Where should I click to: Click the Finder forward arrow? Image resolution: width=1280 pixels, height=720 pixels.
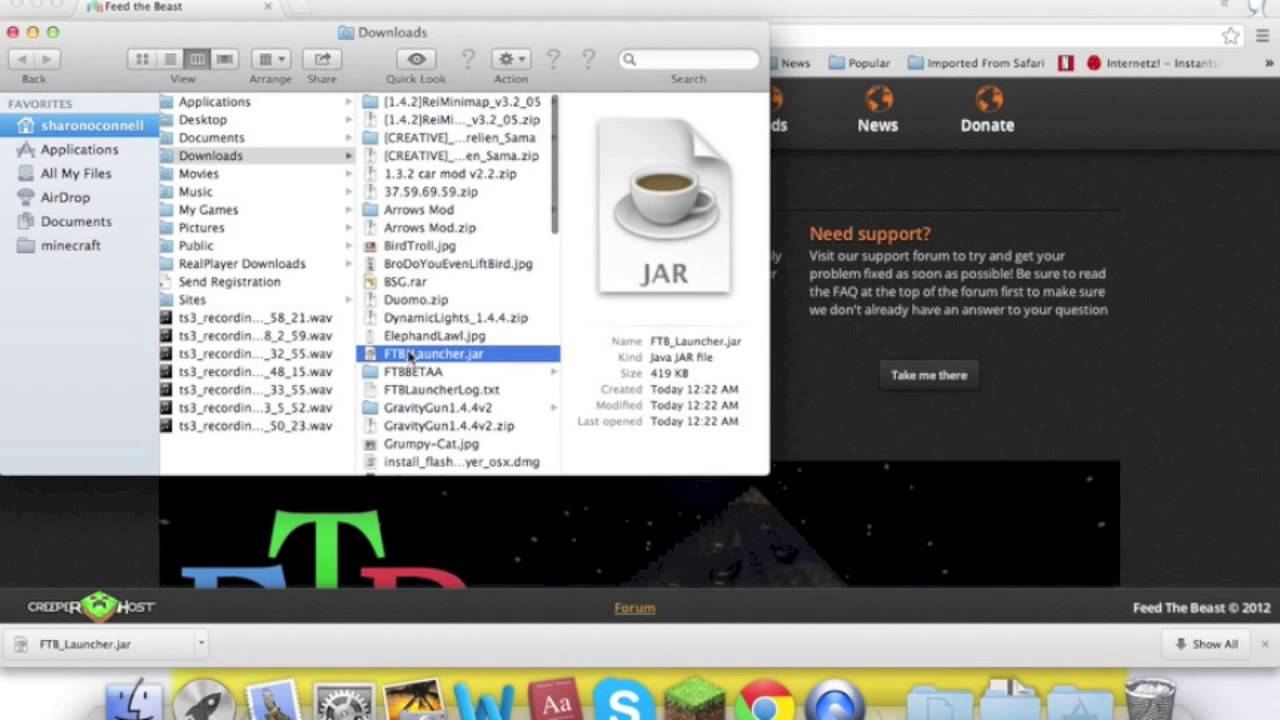(47, 60)
